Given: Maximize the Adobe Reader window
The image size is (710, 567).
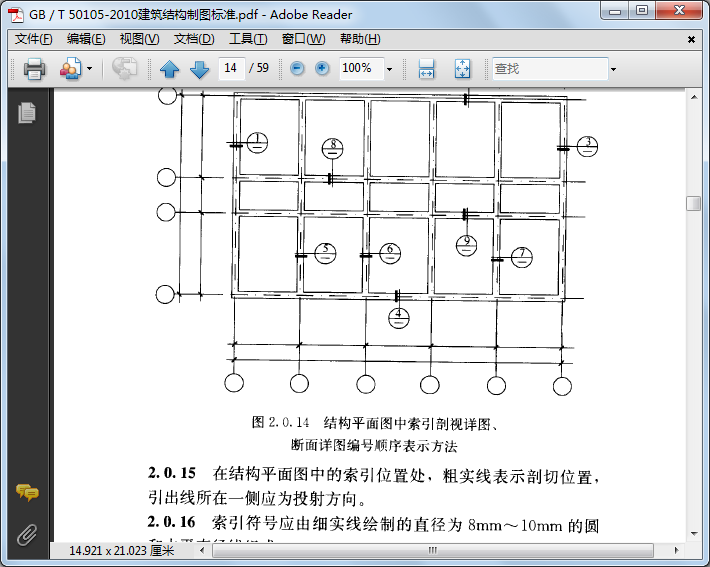Looking at the screenshot, I should click(x=641, y=11).
